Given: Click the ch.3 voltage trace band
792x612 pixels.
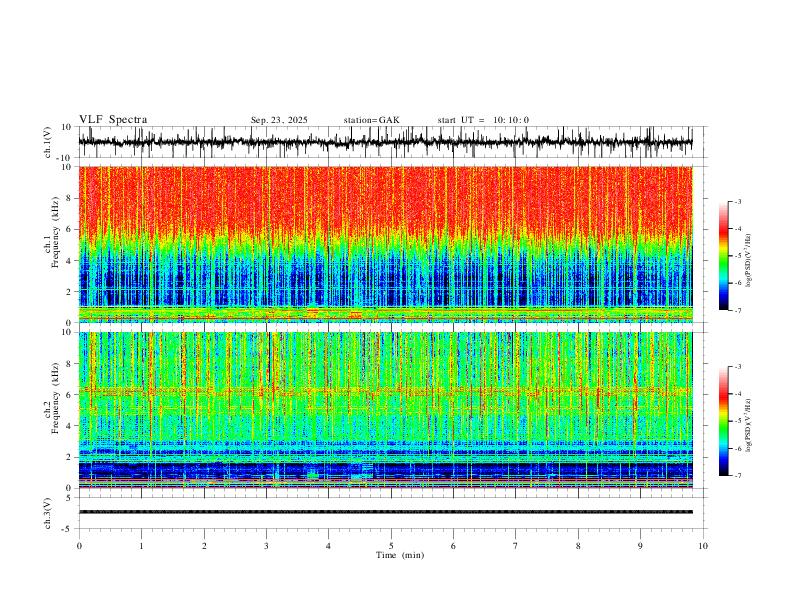Looking at the screenshot, I should click(385, 512).
